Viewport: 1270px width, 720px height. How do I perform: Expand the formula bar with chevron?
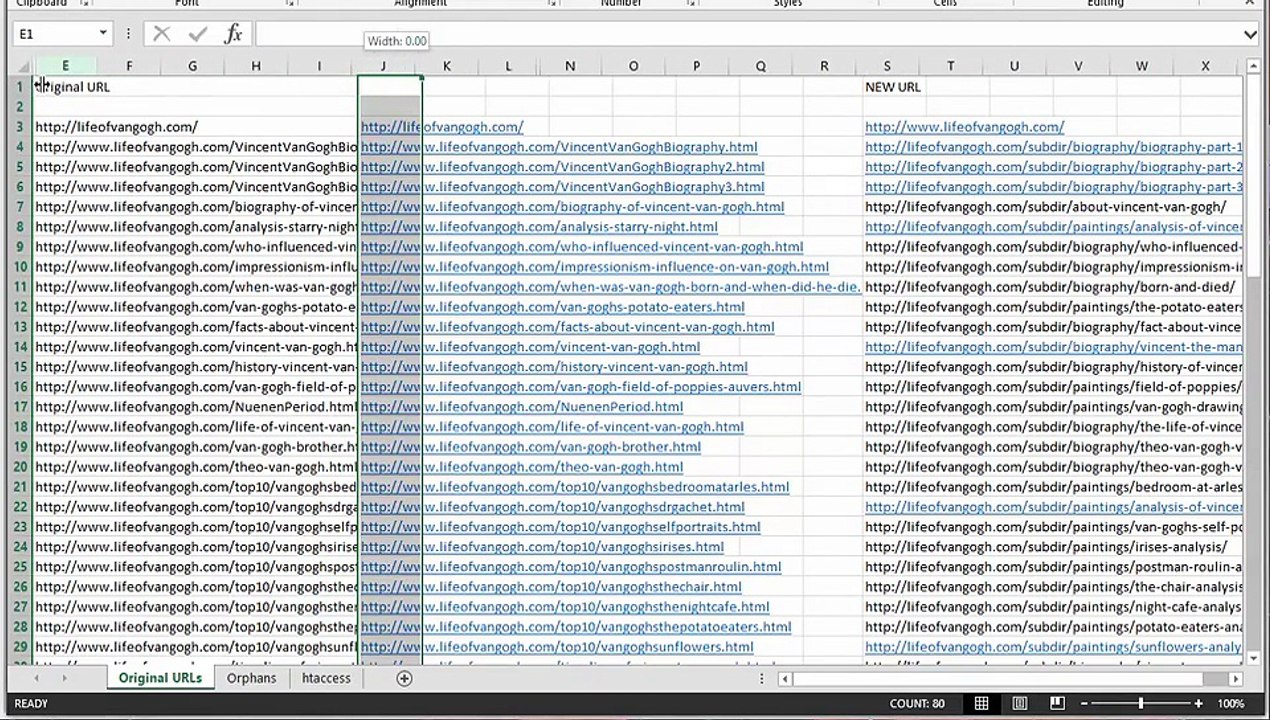tap(1250, 35)
